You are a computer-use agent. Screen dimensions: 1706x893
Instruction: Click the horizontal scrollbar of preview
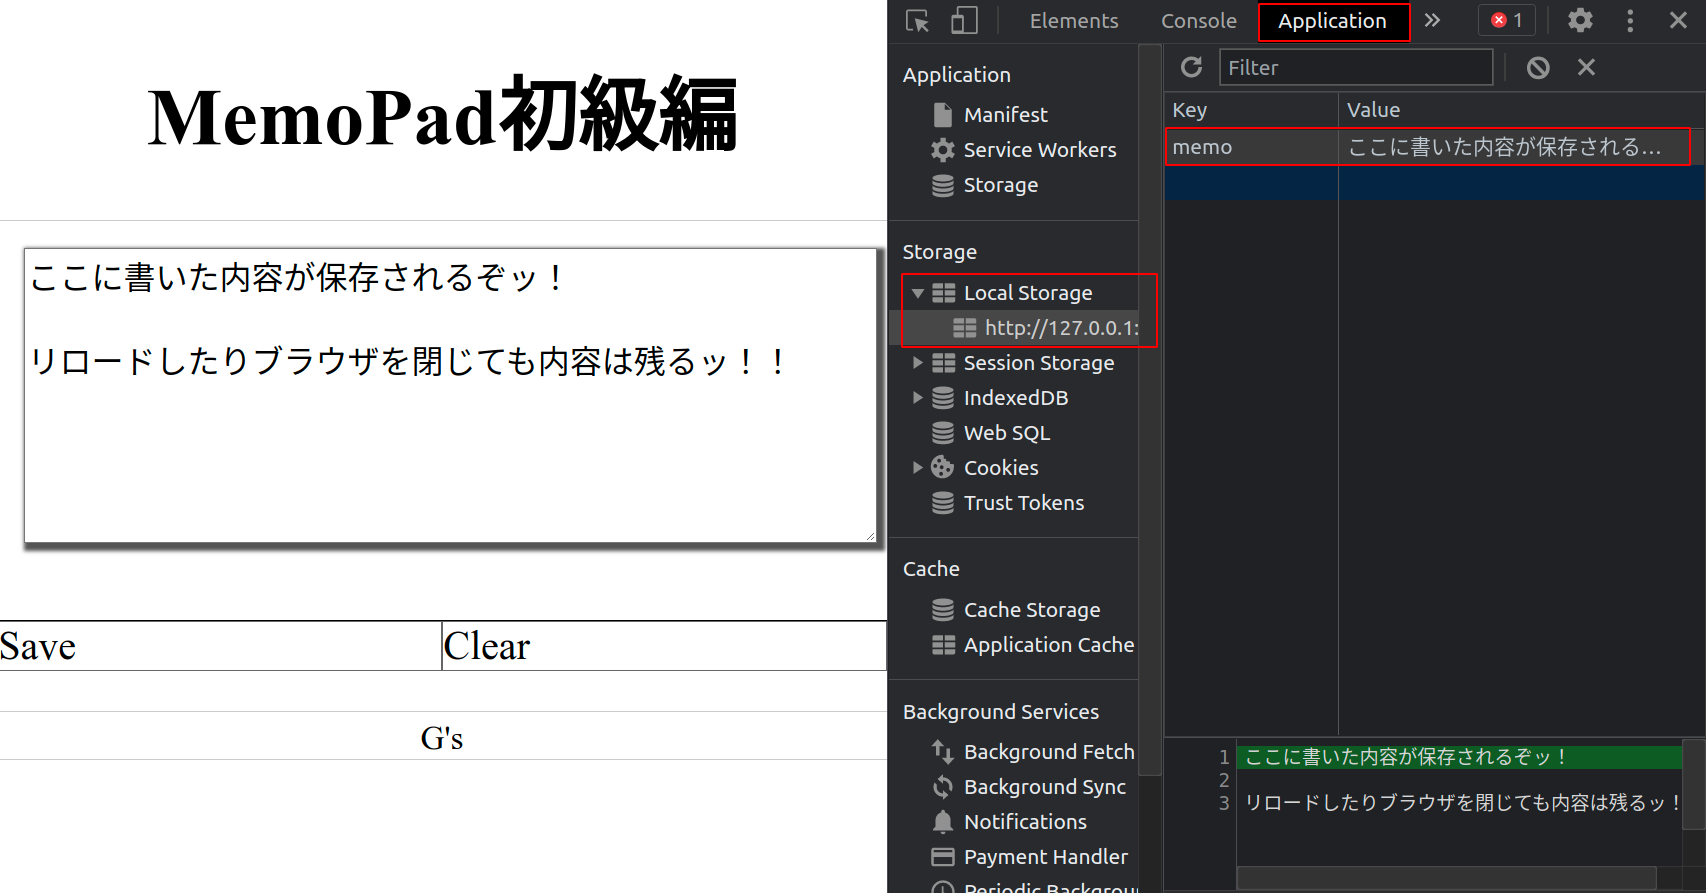[1446, 877]
